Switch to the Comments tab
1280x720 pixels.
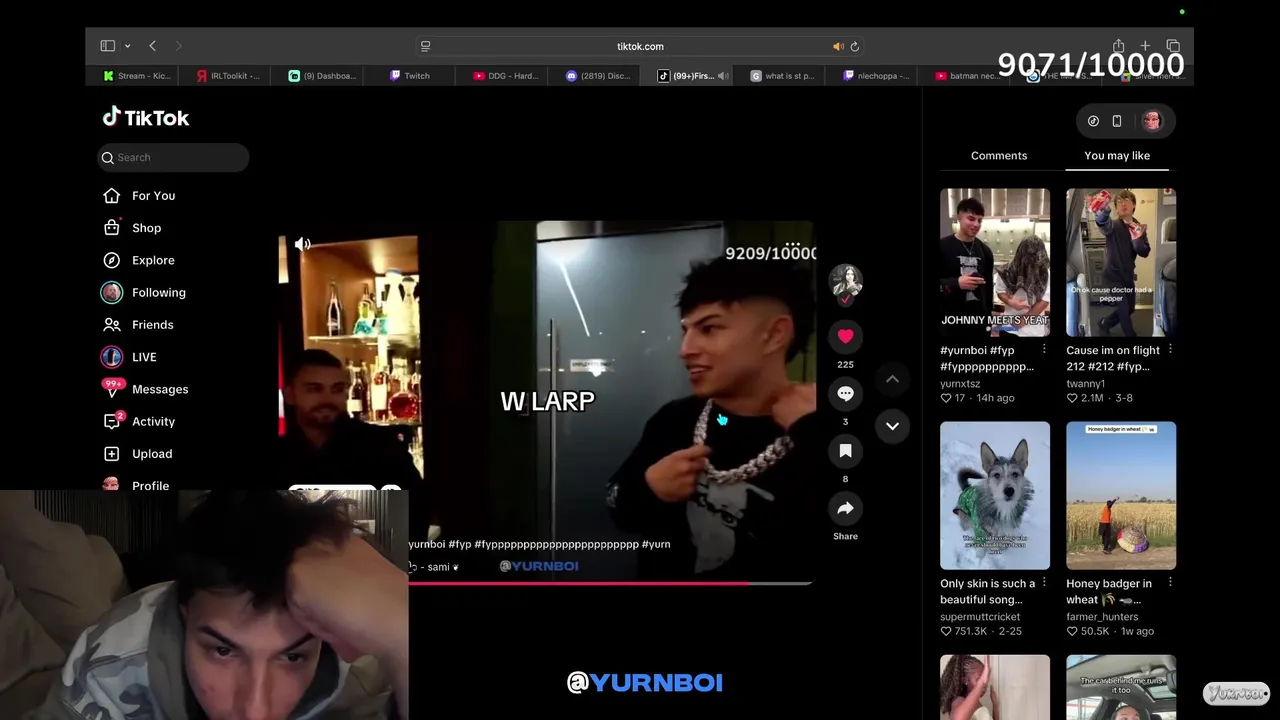coord(999,156)
